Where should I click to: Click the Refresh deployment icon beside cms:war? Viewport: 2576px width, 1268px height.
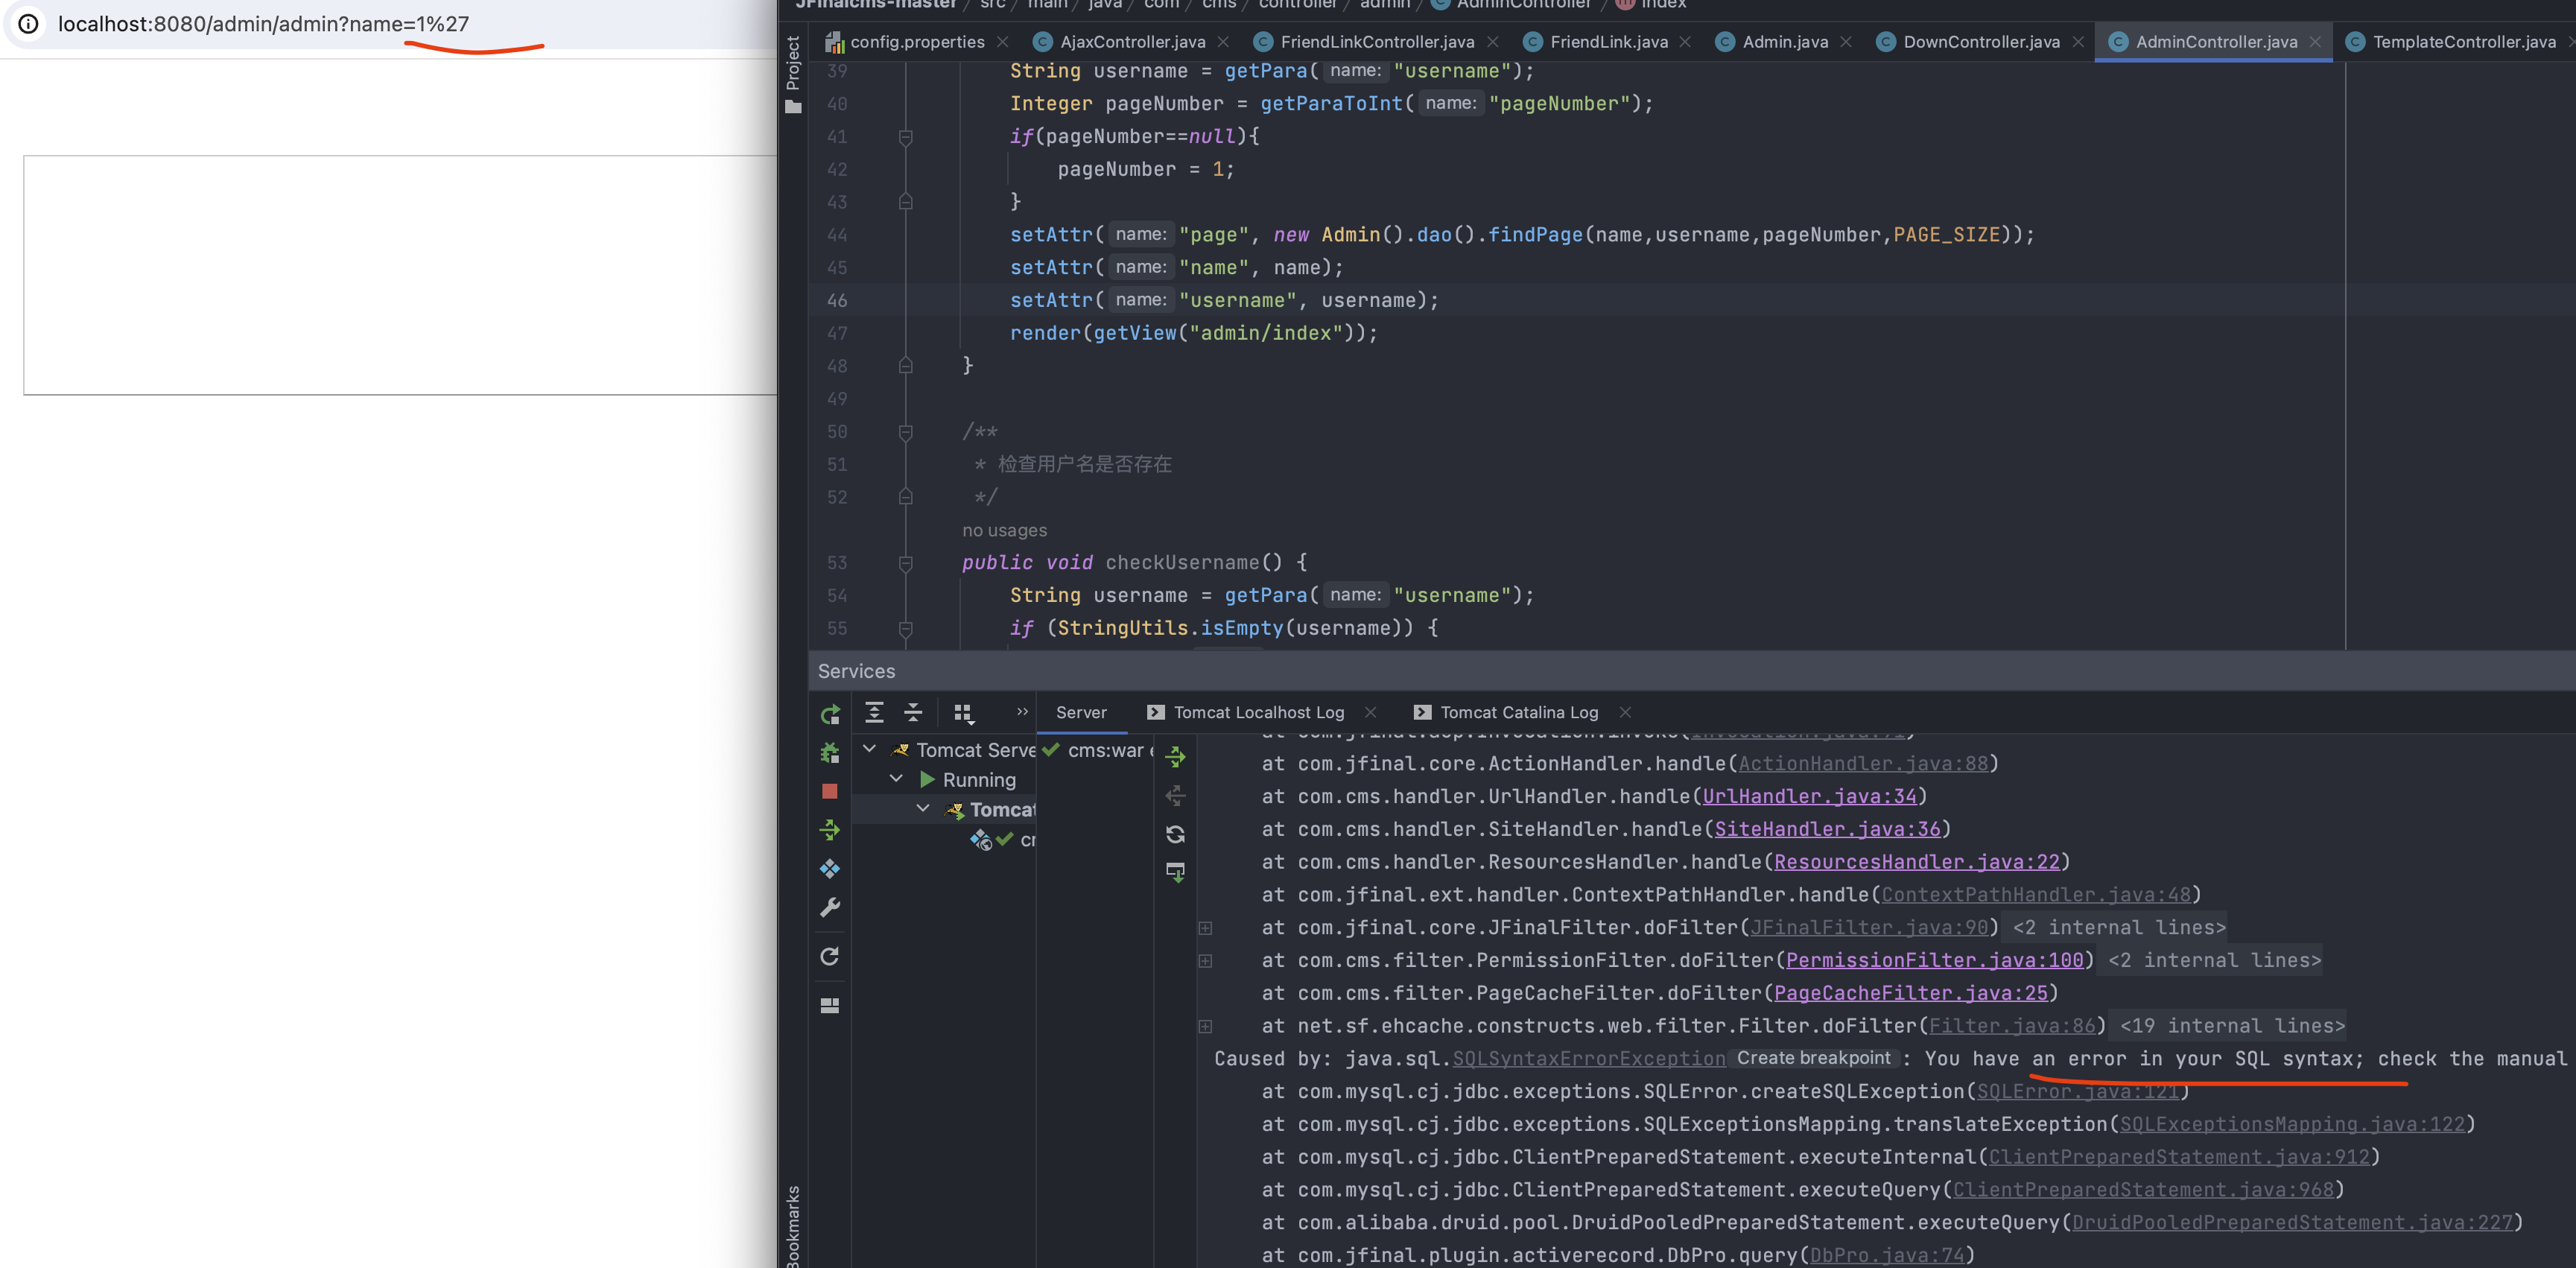(x=1175, y=834)
